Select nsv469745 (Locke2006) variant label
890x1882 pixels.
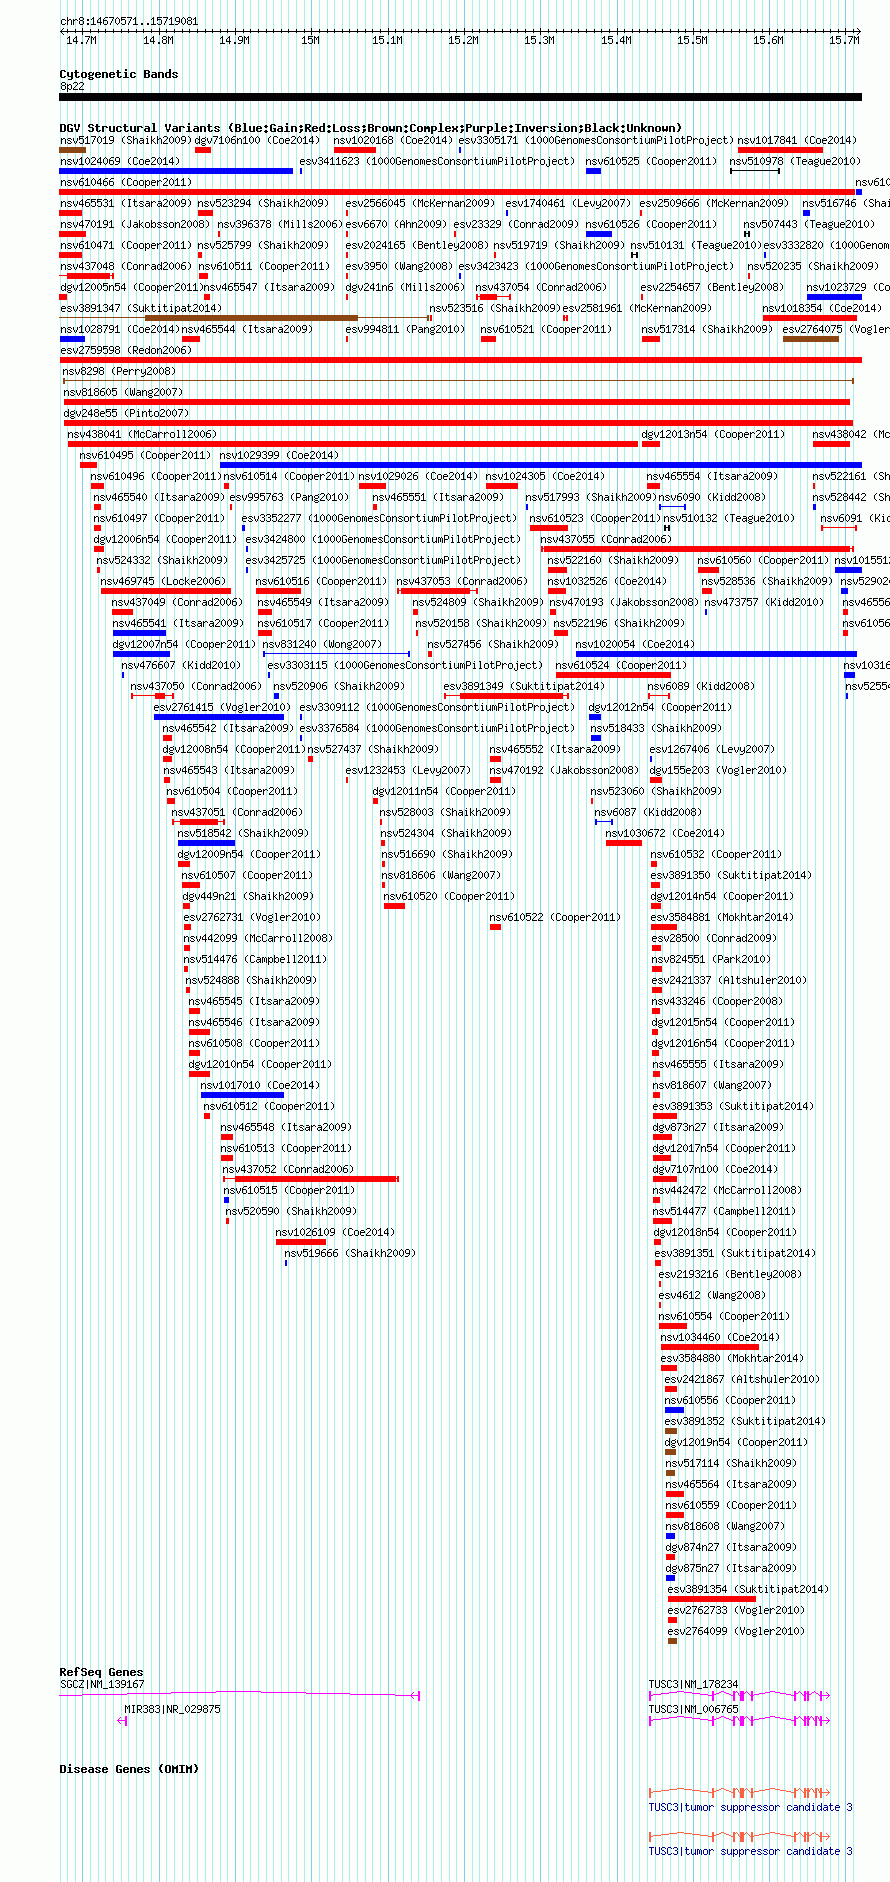coord(164,581)
